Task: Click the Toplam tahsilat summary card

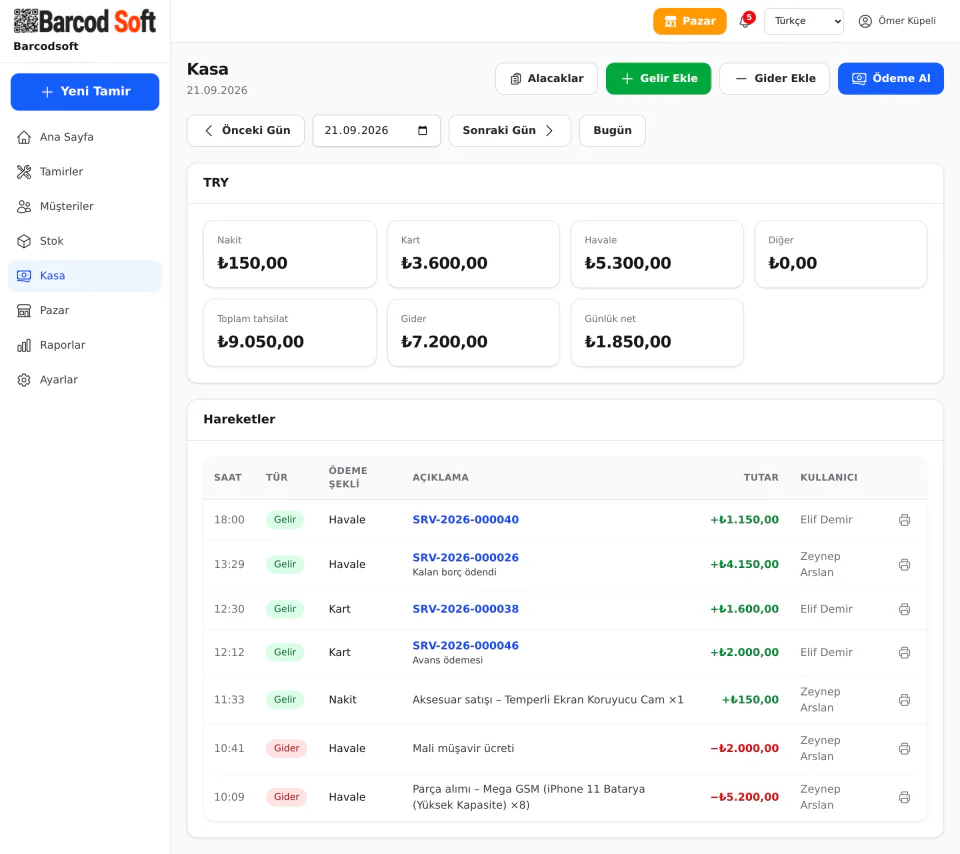Action: pyautogui.click(x=290, y=333)
